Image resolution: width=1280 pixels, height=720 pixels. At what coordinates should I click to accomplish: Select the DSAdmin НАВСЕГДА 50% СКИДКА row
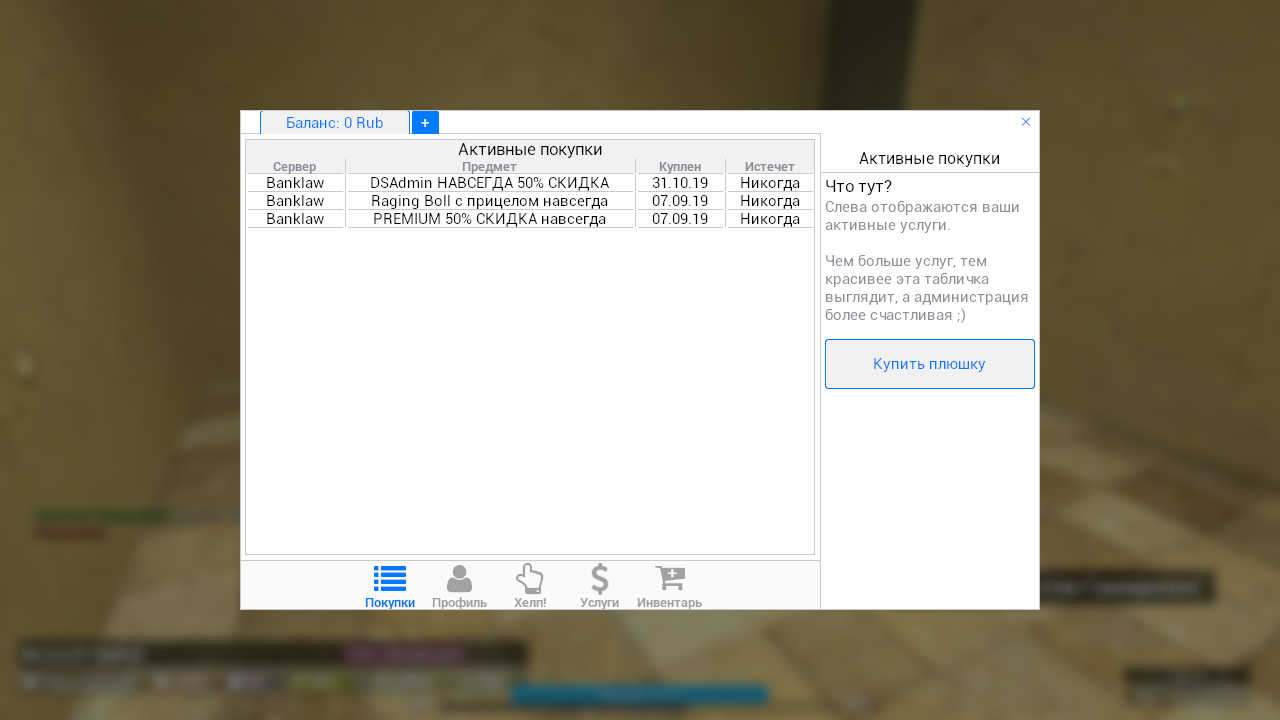click(489, 184)
